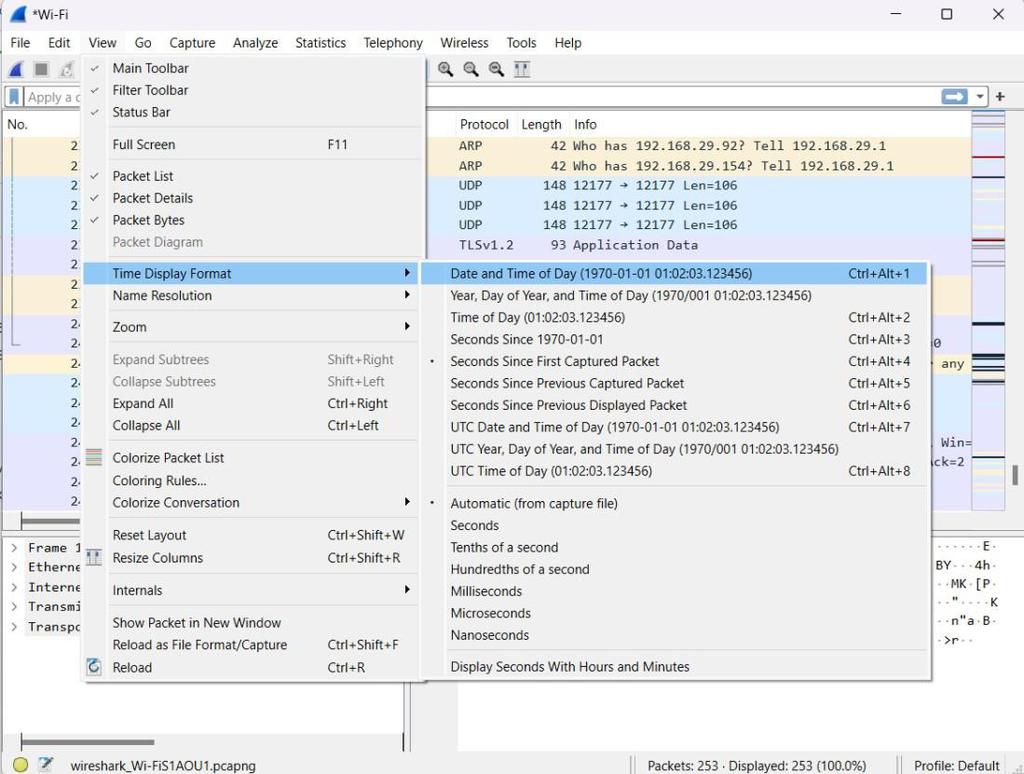
Task: Click the Wireshark app icon in title bar
Action: (18, 14)
